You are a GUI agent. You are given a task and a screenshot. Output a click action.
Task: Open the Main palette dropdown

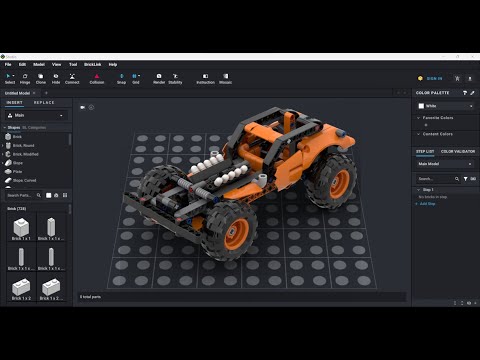coord(35,115)
